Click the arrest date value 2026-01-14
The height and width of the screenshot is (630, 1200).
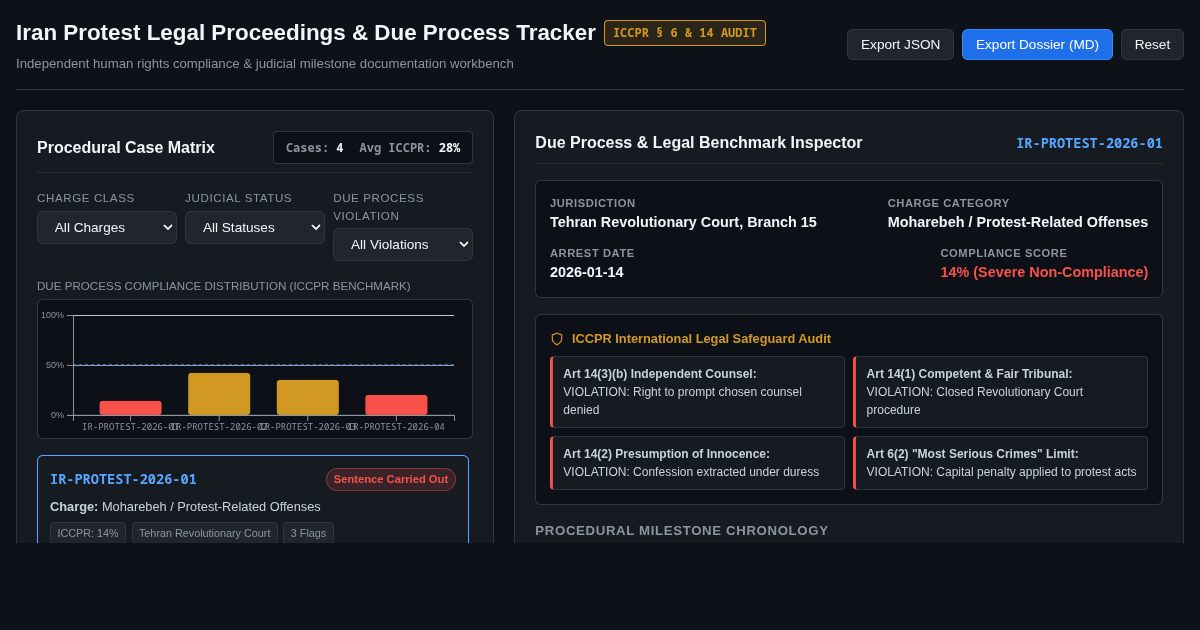tap(587, 272)
